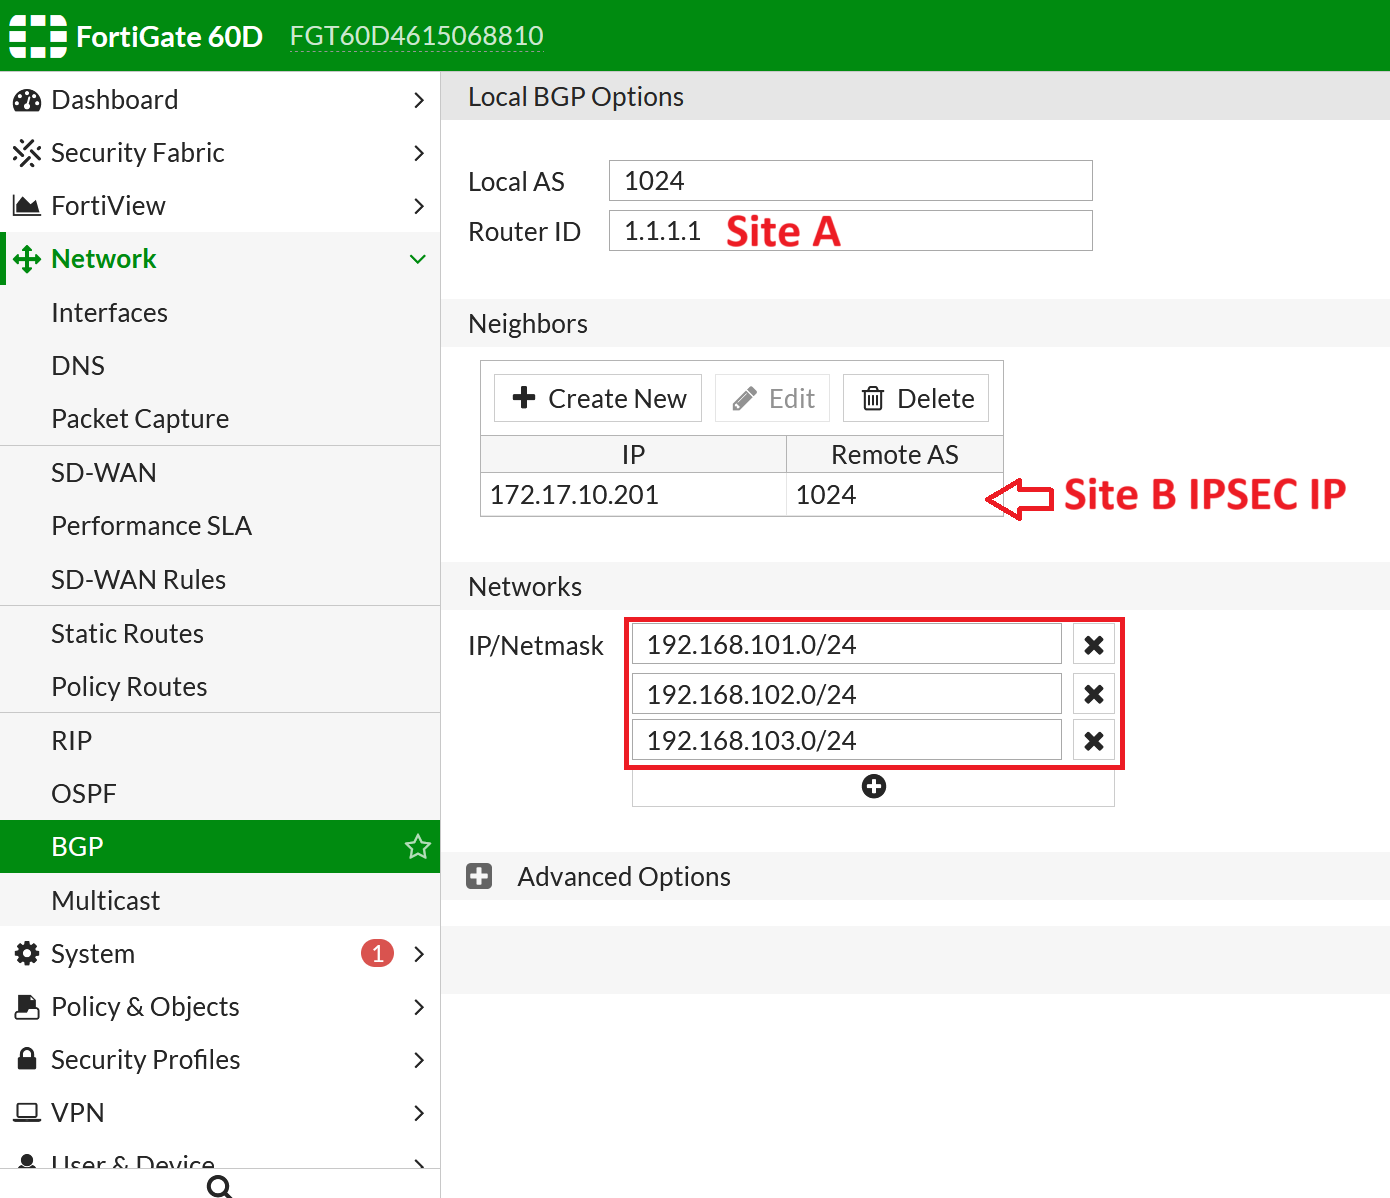Add a new network with plus icon
This screenshot has height=1198, width=1390.
pyautogui.click(x=874, y=787)
